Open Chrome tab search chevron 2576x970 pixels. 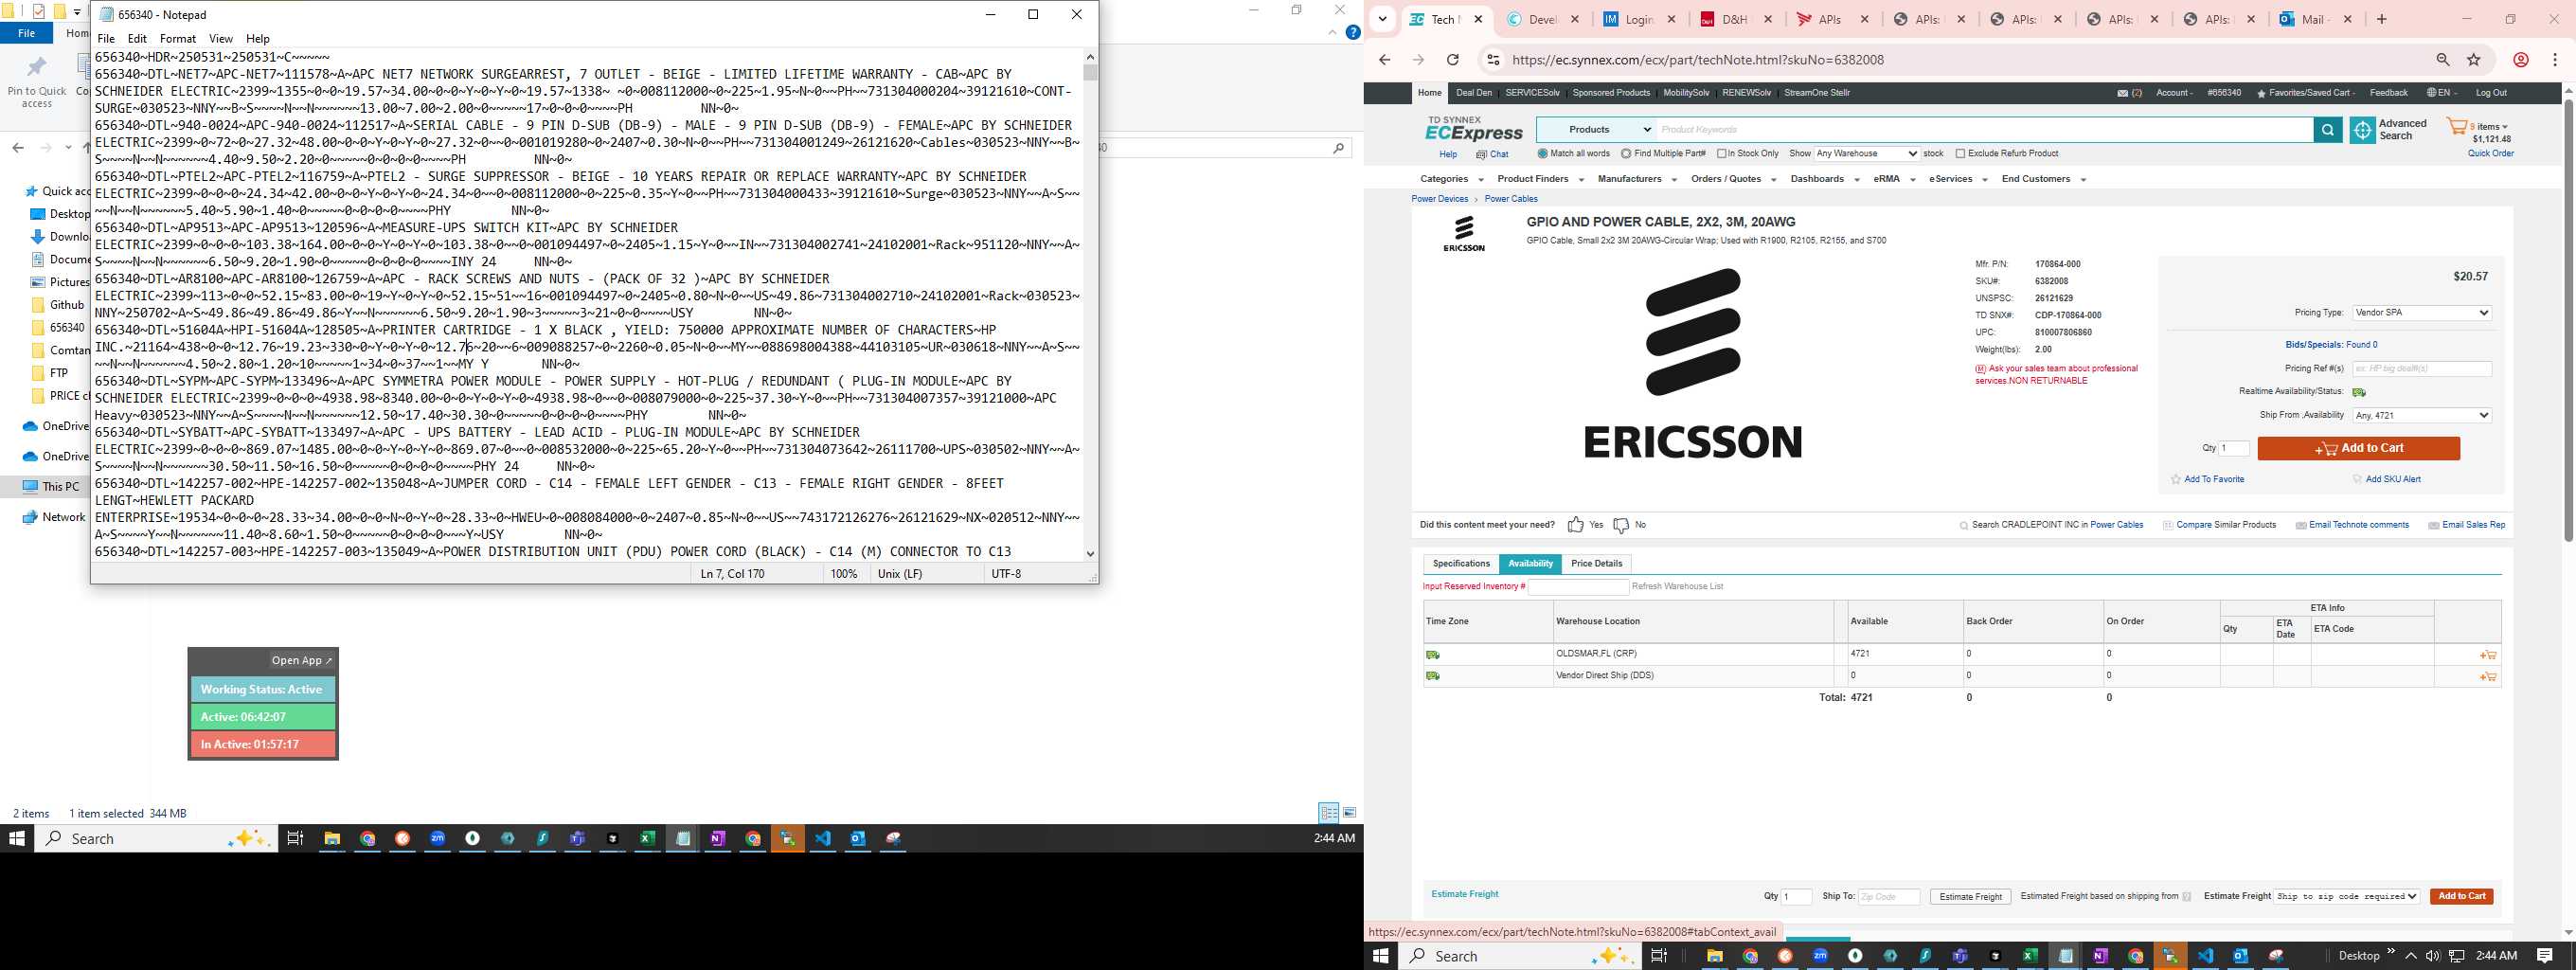click(x=1382, y=19)
